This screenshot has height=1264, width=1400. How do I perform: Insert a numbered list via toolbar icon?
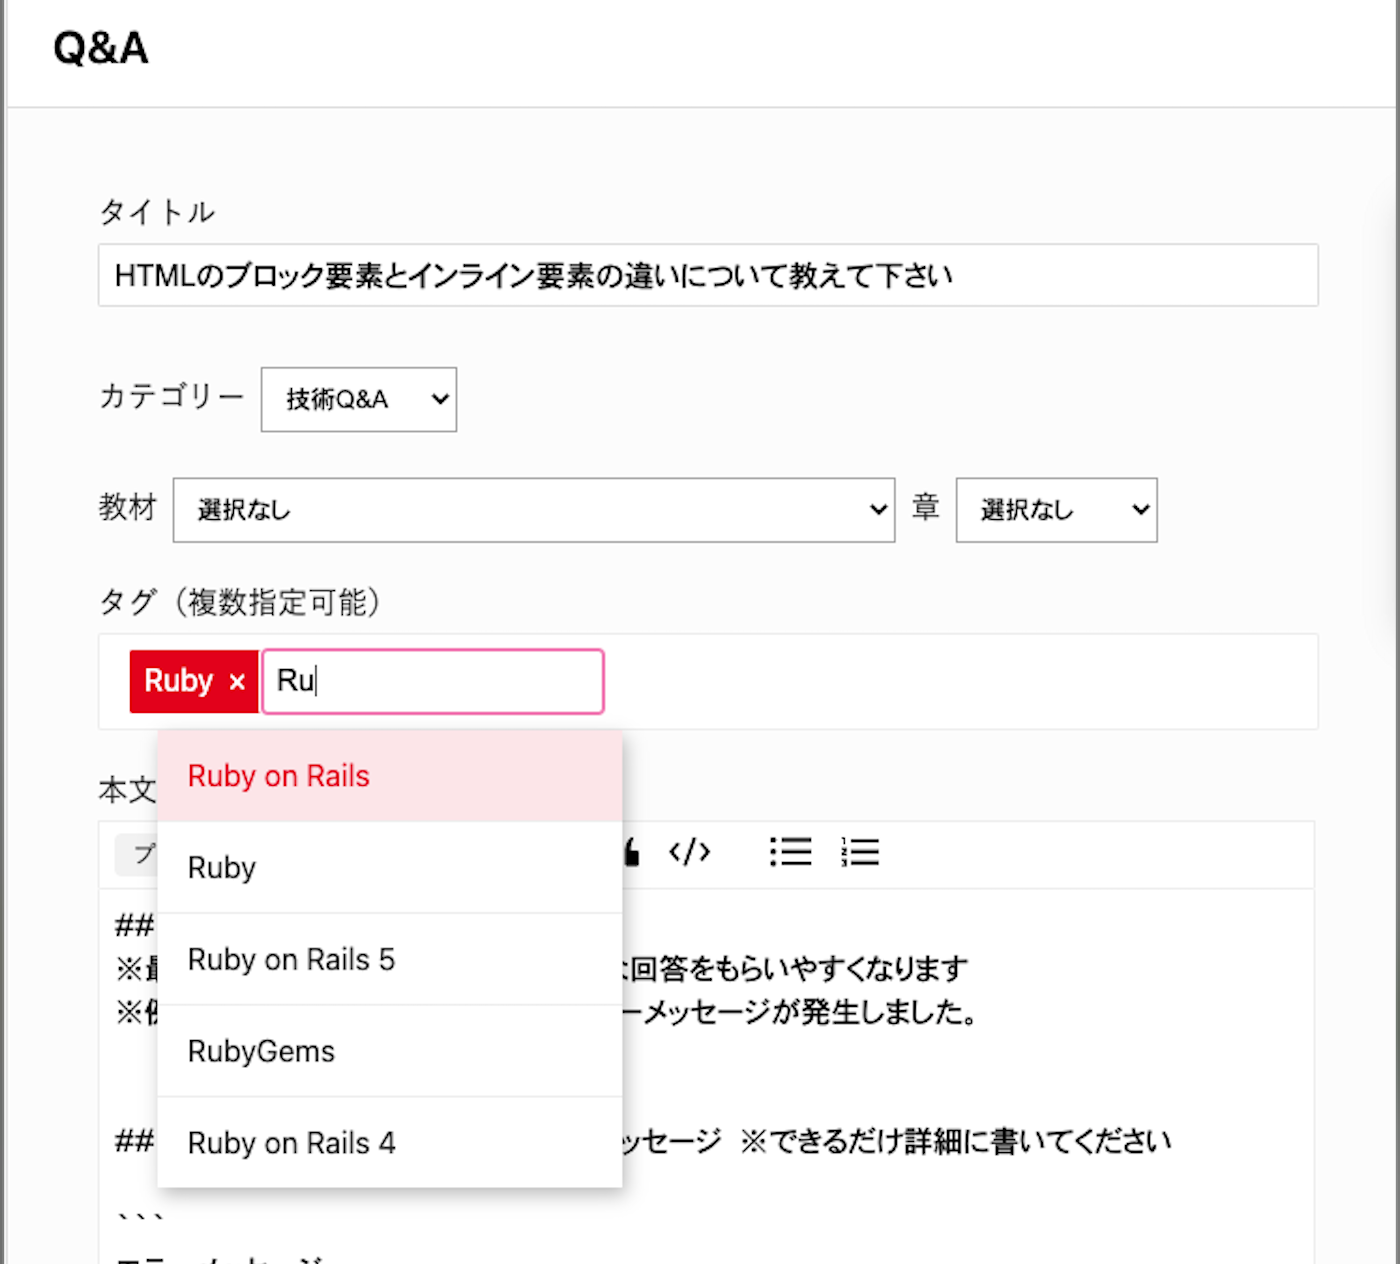tap(860, 852)
